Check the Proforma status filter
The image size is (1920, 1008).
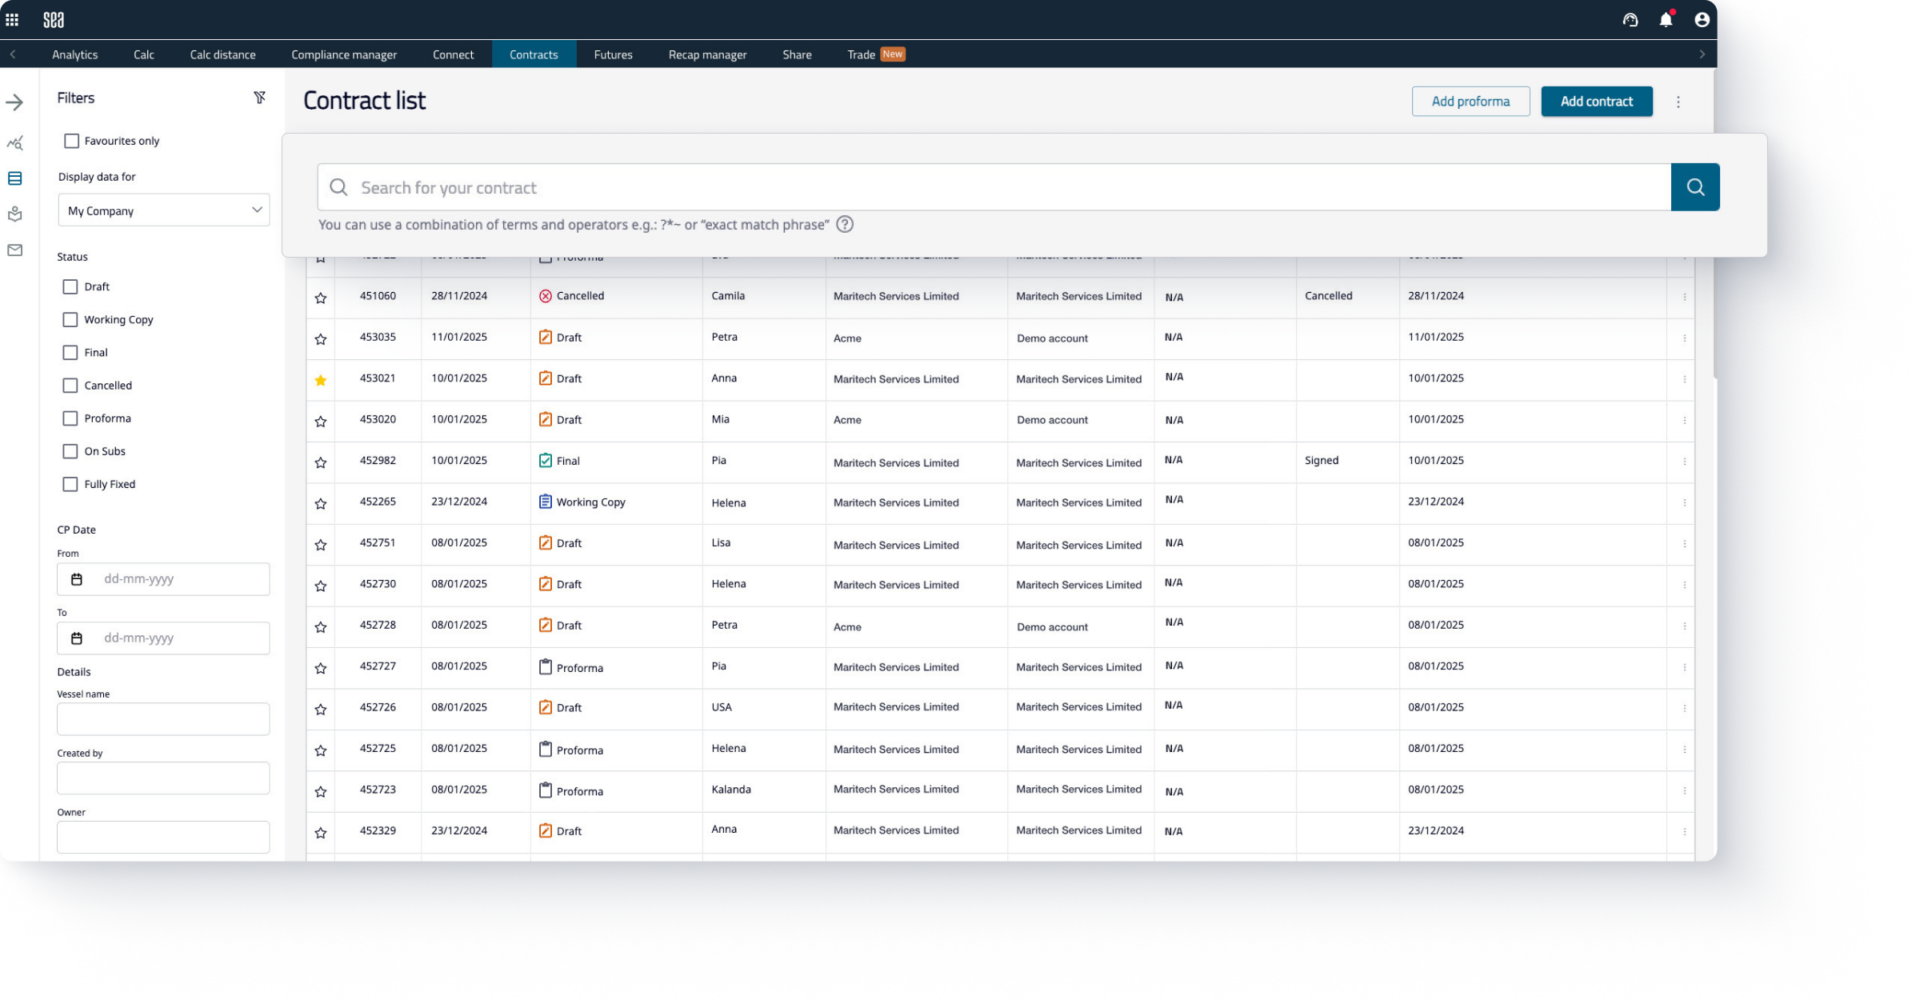70,419
